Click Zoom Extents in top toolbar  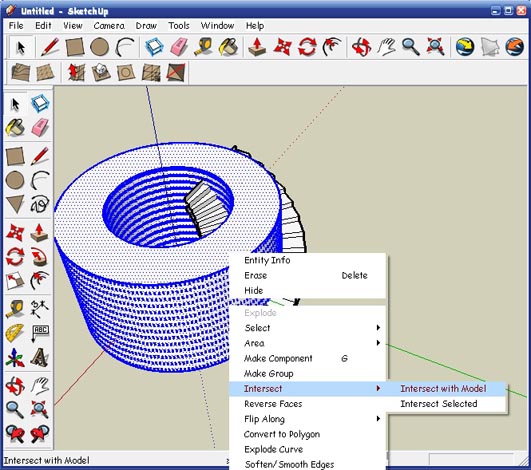pyautogui.click(x=436, y=47)
